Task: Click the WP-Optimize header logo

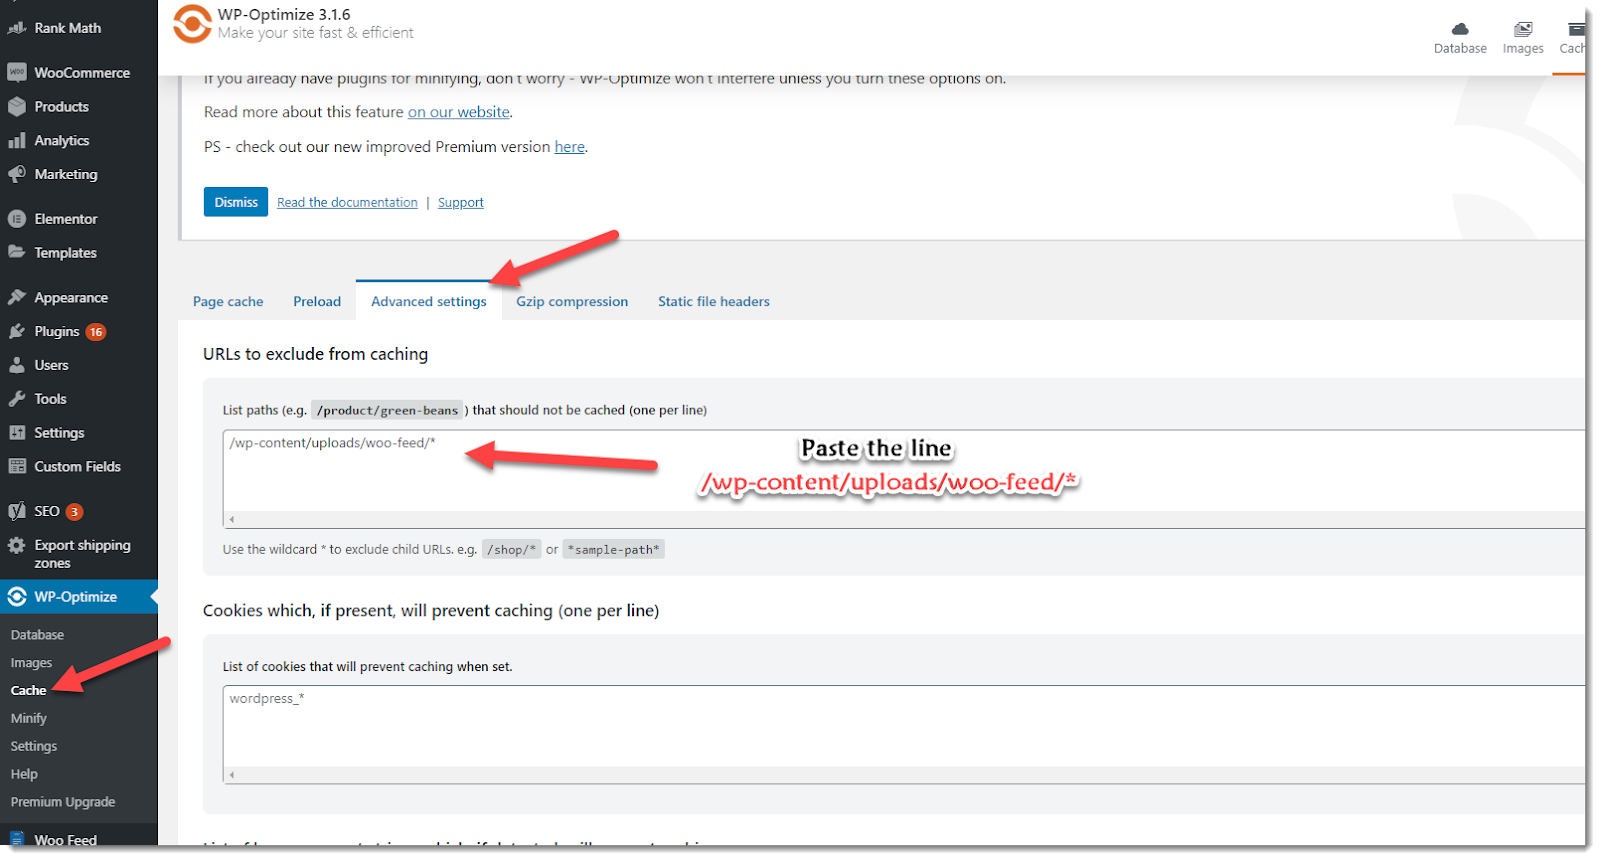Action: (x=192, y=24)
